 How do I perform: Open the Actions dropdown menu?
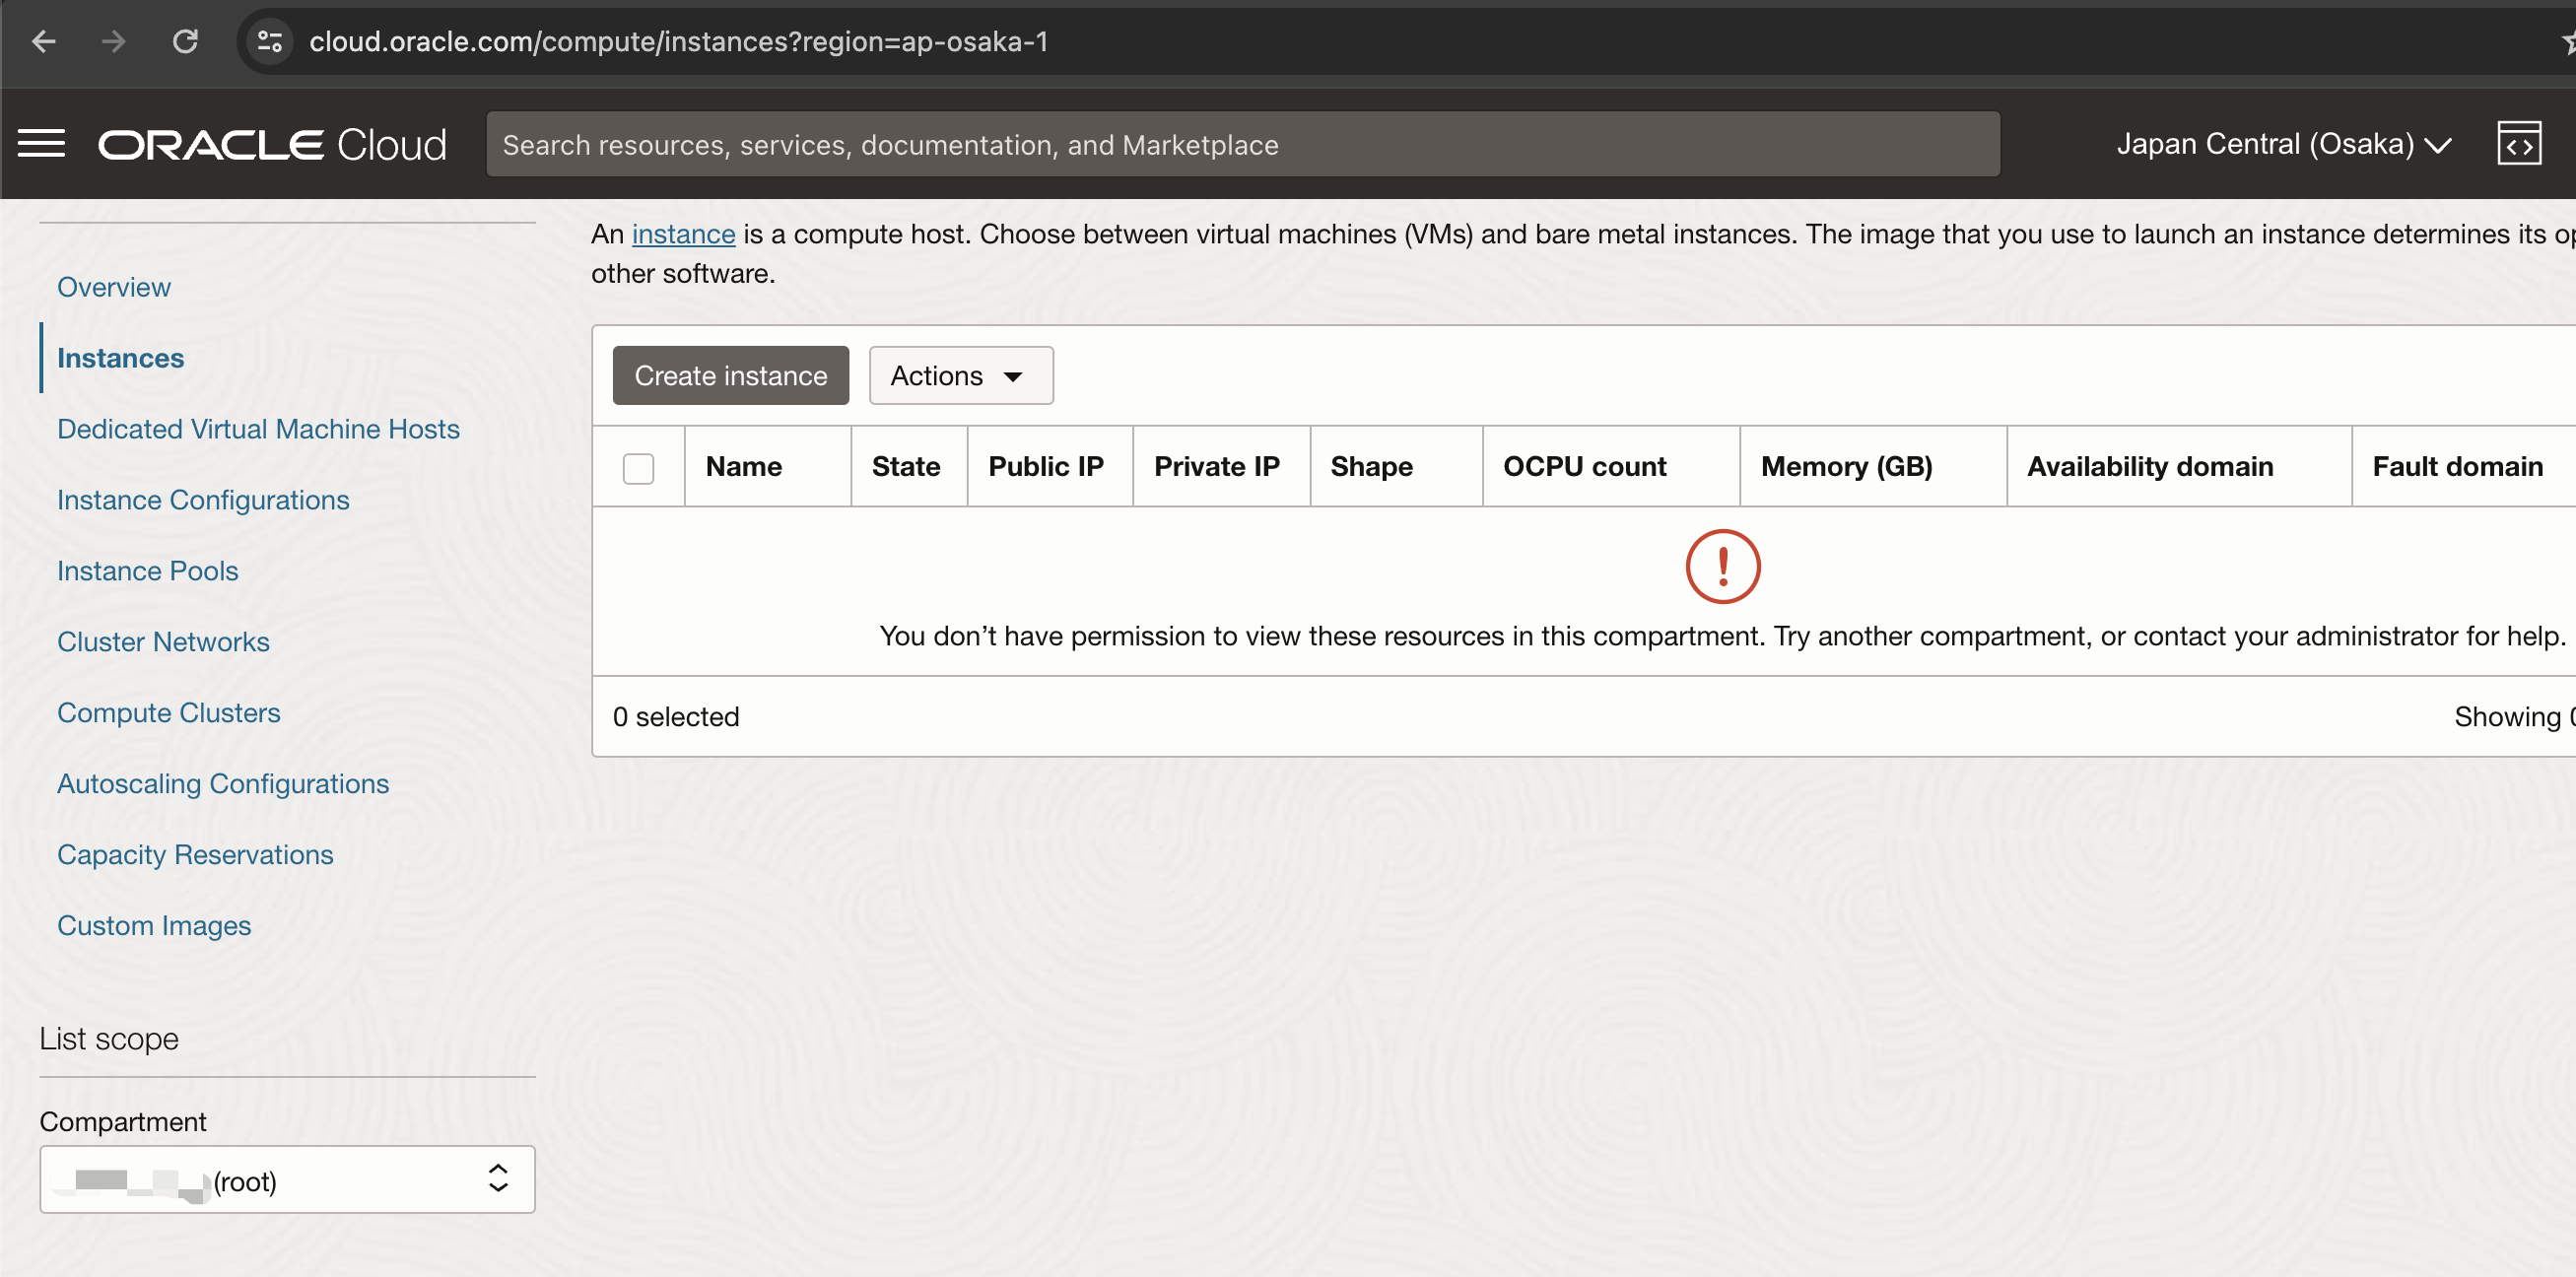click(958, 374)
